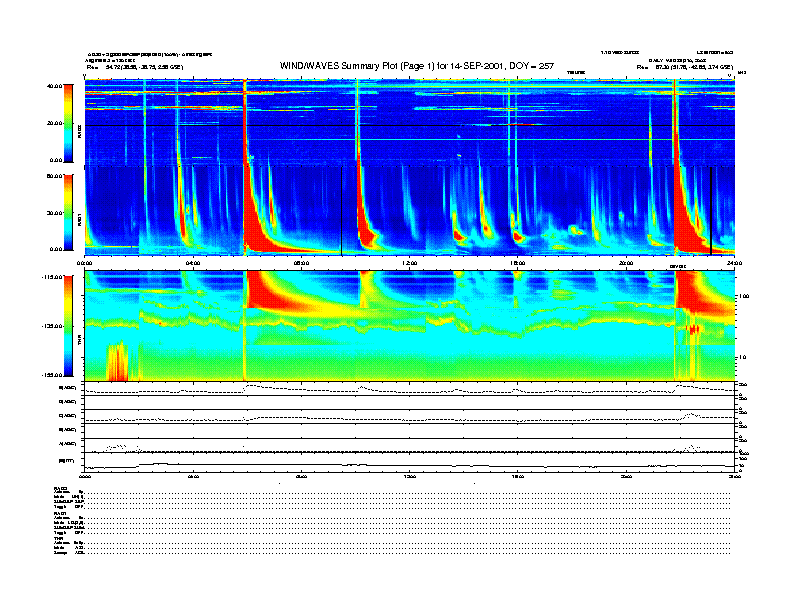792x612 pixels.
Task: Click the red low-frequency feature near 01:00 in TNR
Action: 117,362
